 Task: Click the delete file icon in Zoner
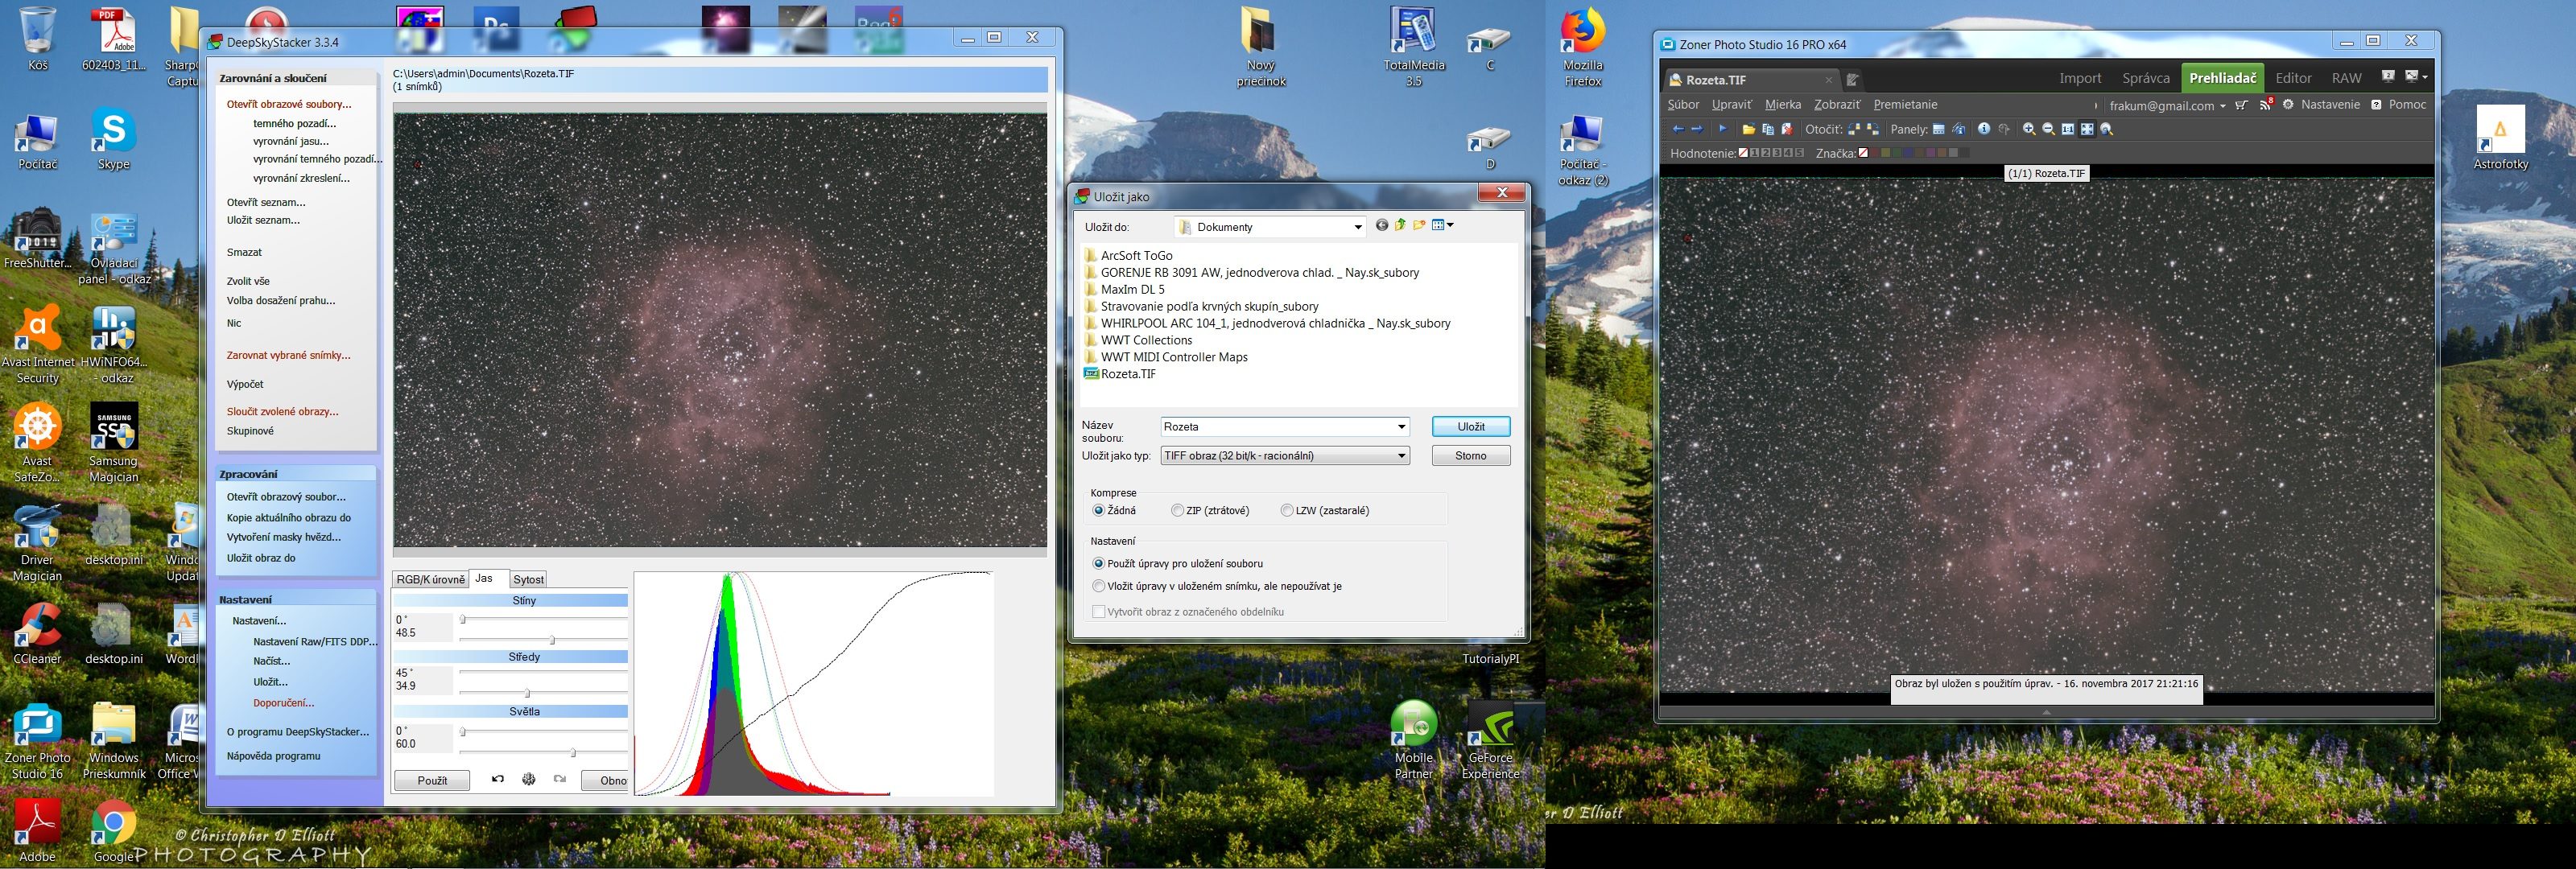(x=1787, y=129)
